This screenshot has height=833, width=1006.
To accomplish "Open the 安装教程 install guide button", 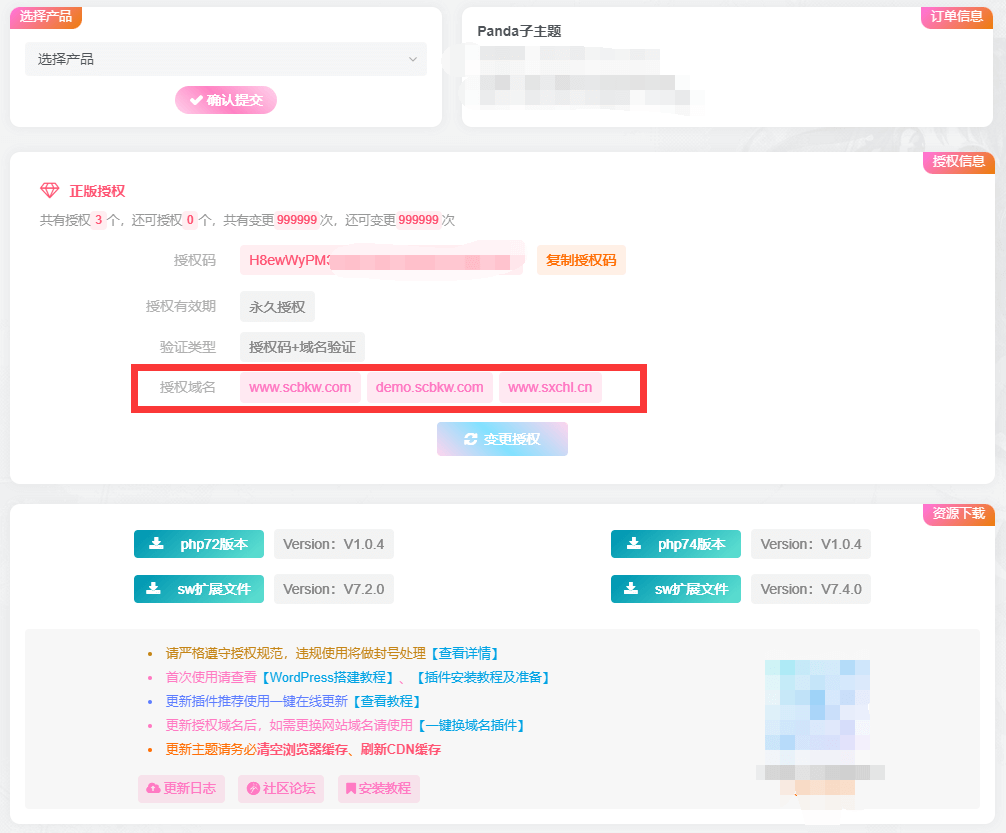I will coord(379,789).
